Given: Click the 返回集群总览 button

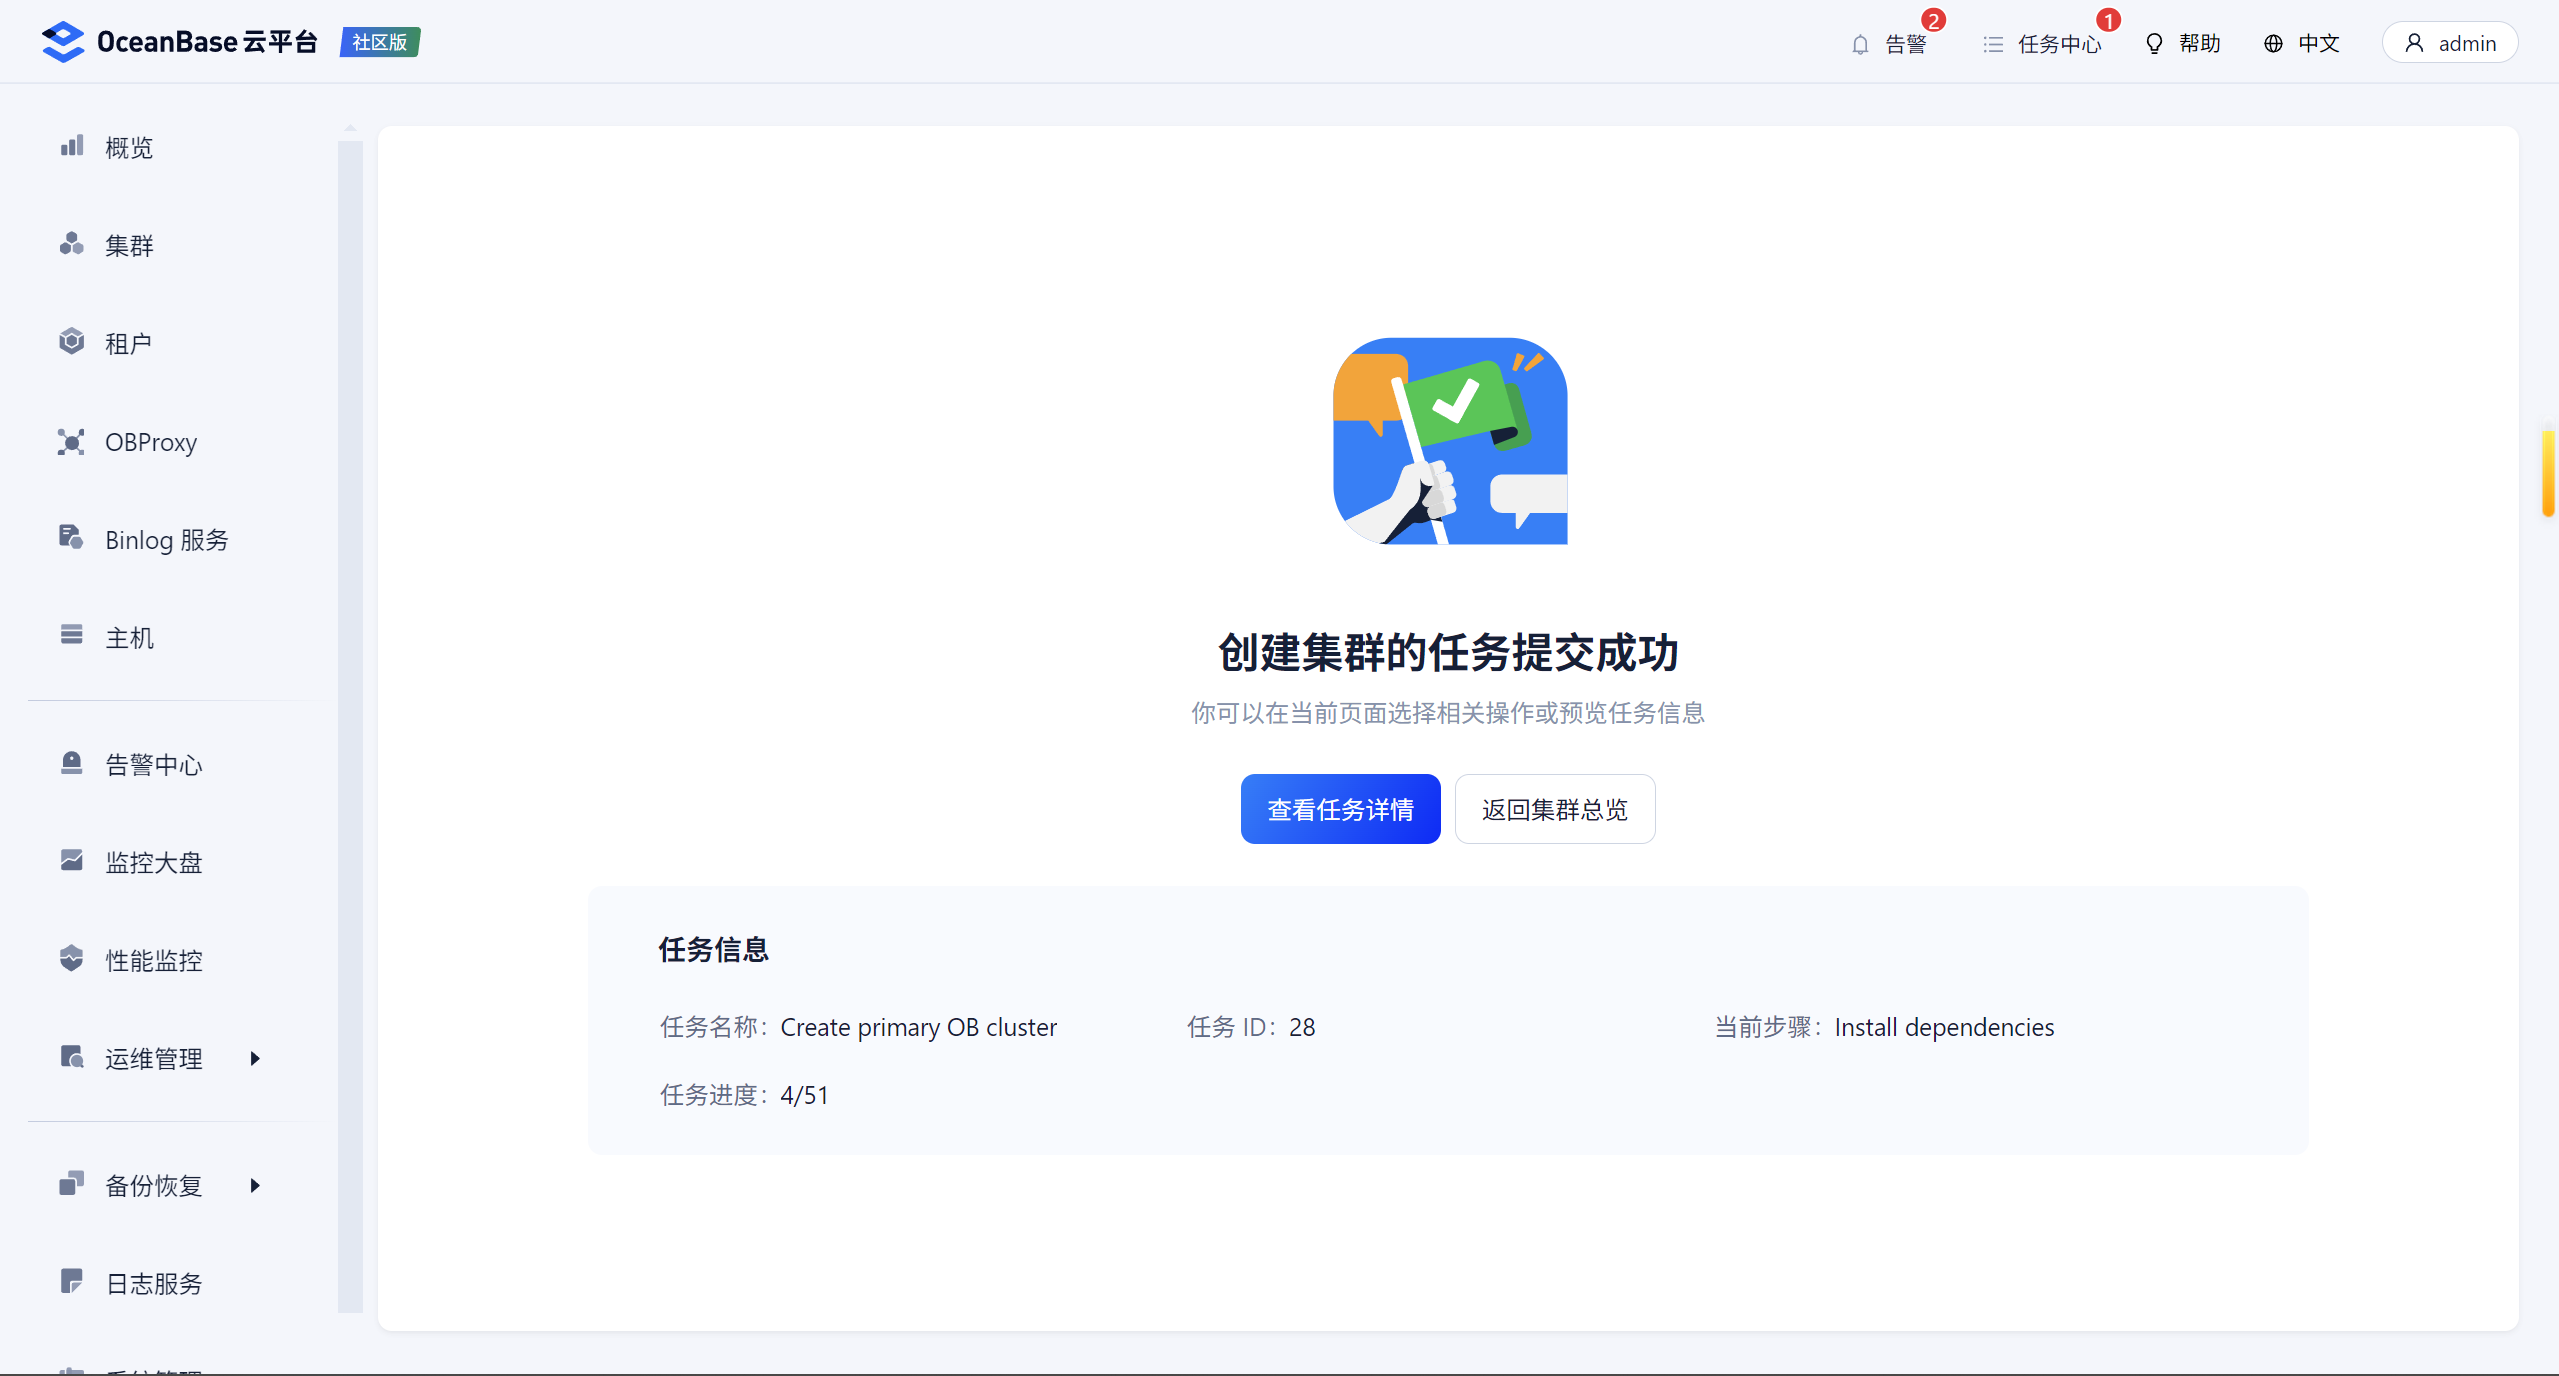Looking at the screenshot, I should (1554, 809).
